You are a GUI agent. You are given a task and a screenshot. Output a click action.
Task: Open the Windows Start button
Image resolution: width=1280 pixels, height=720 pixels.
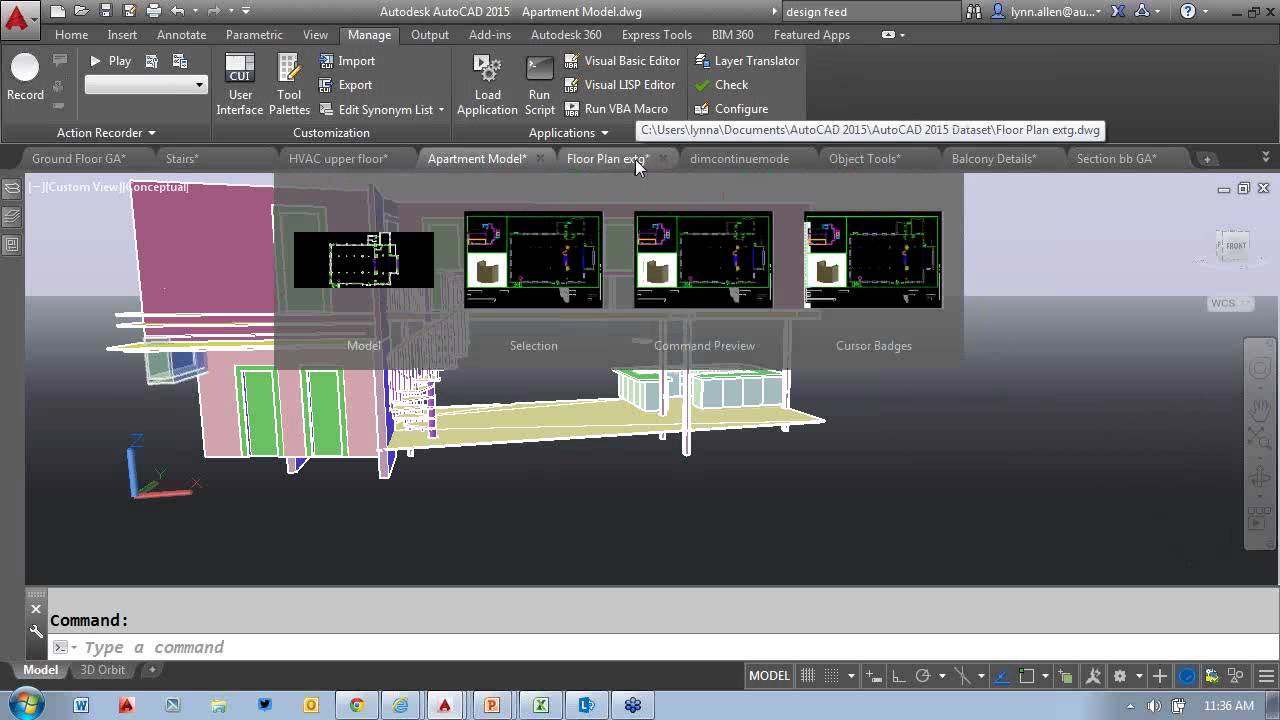pos(25,705)
